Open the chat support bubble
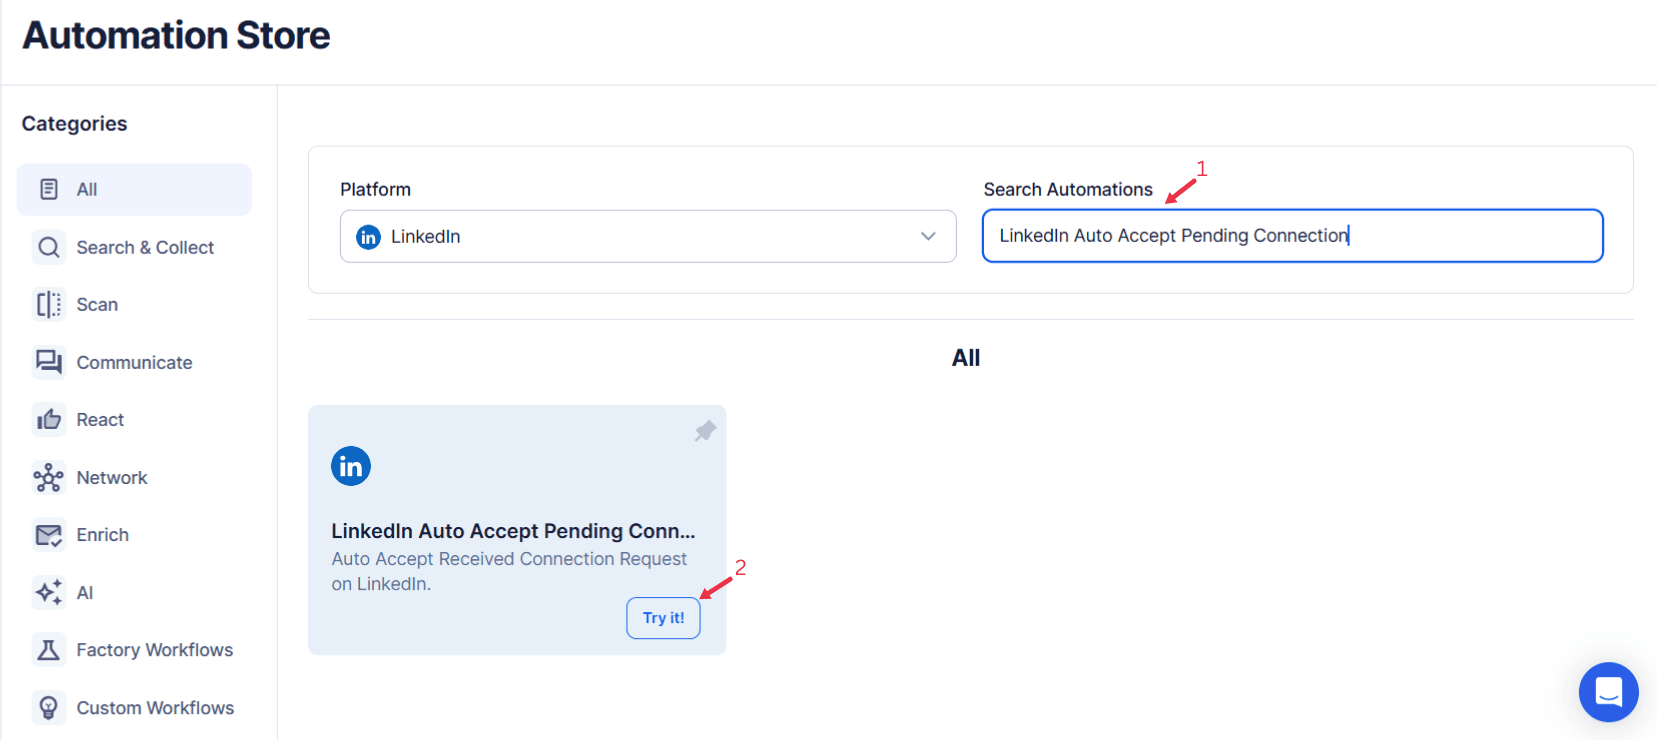The height and width of the screenshot is (740, 1657). pyautogui.click(x=1608, y=692)
